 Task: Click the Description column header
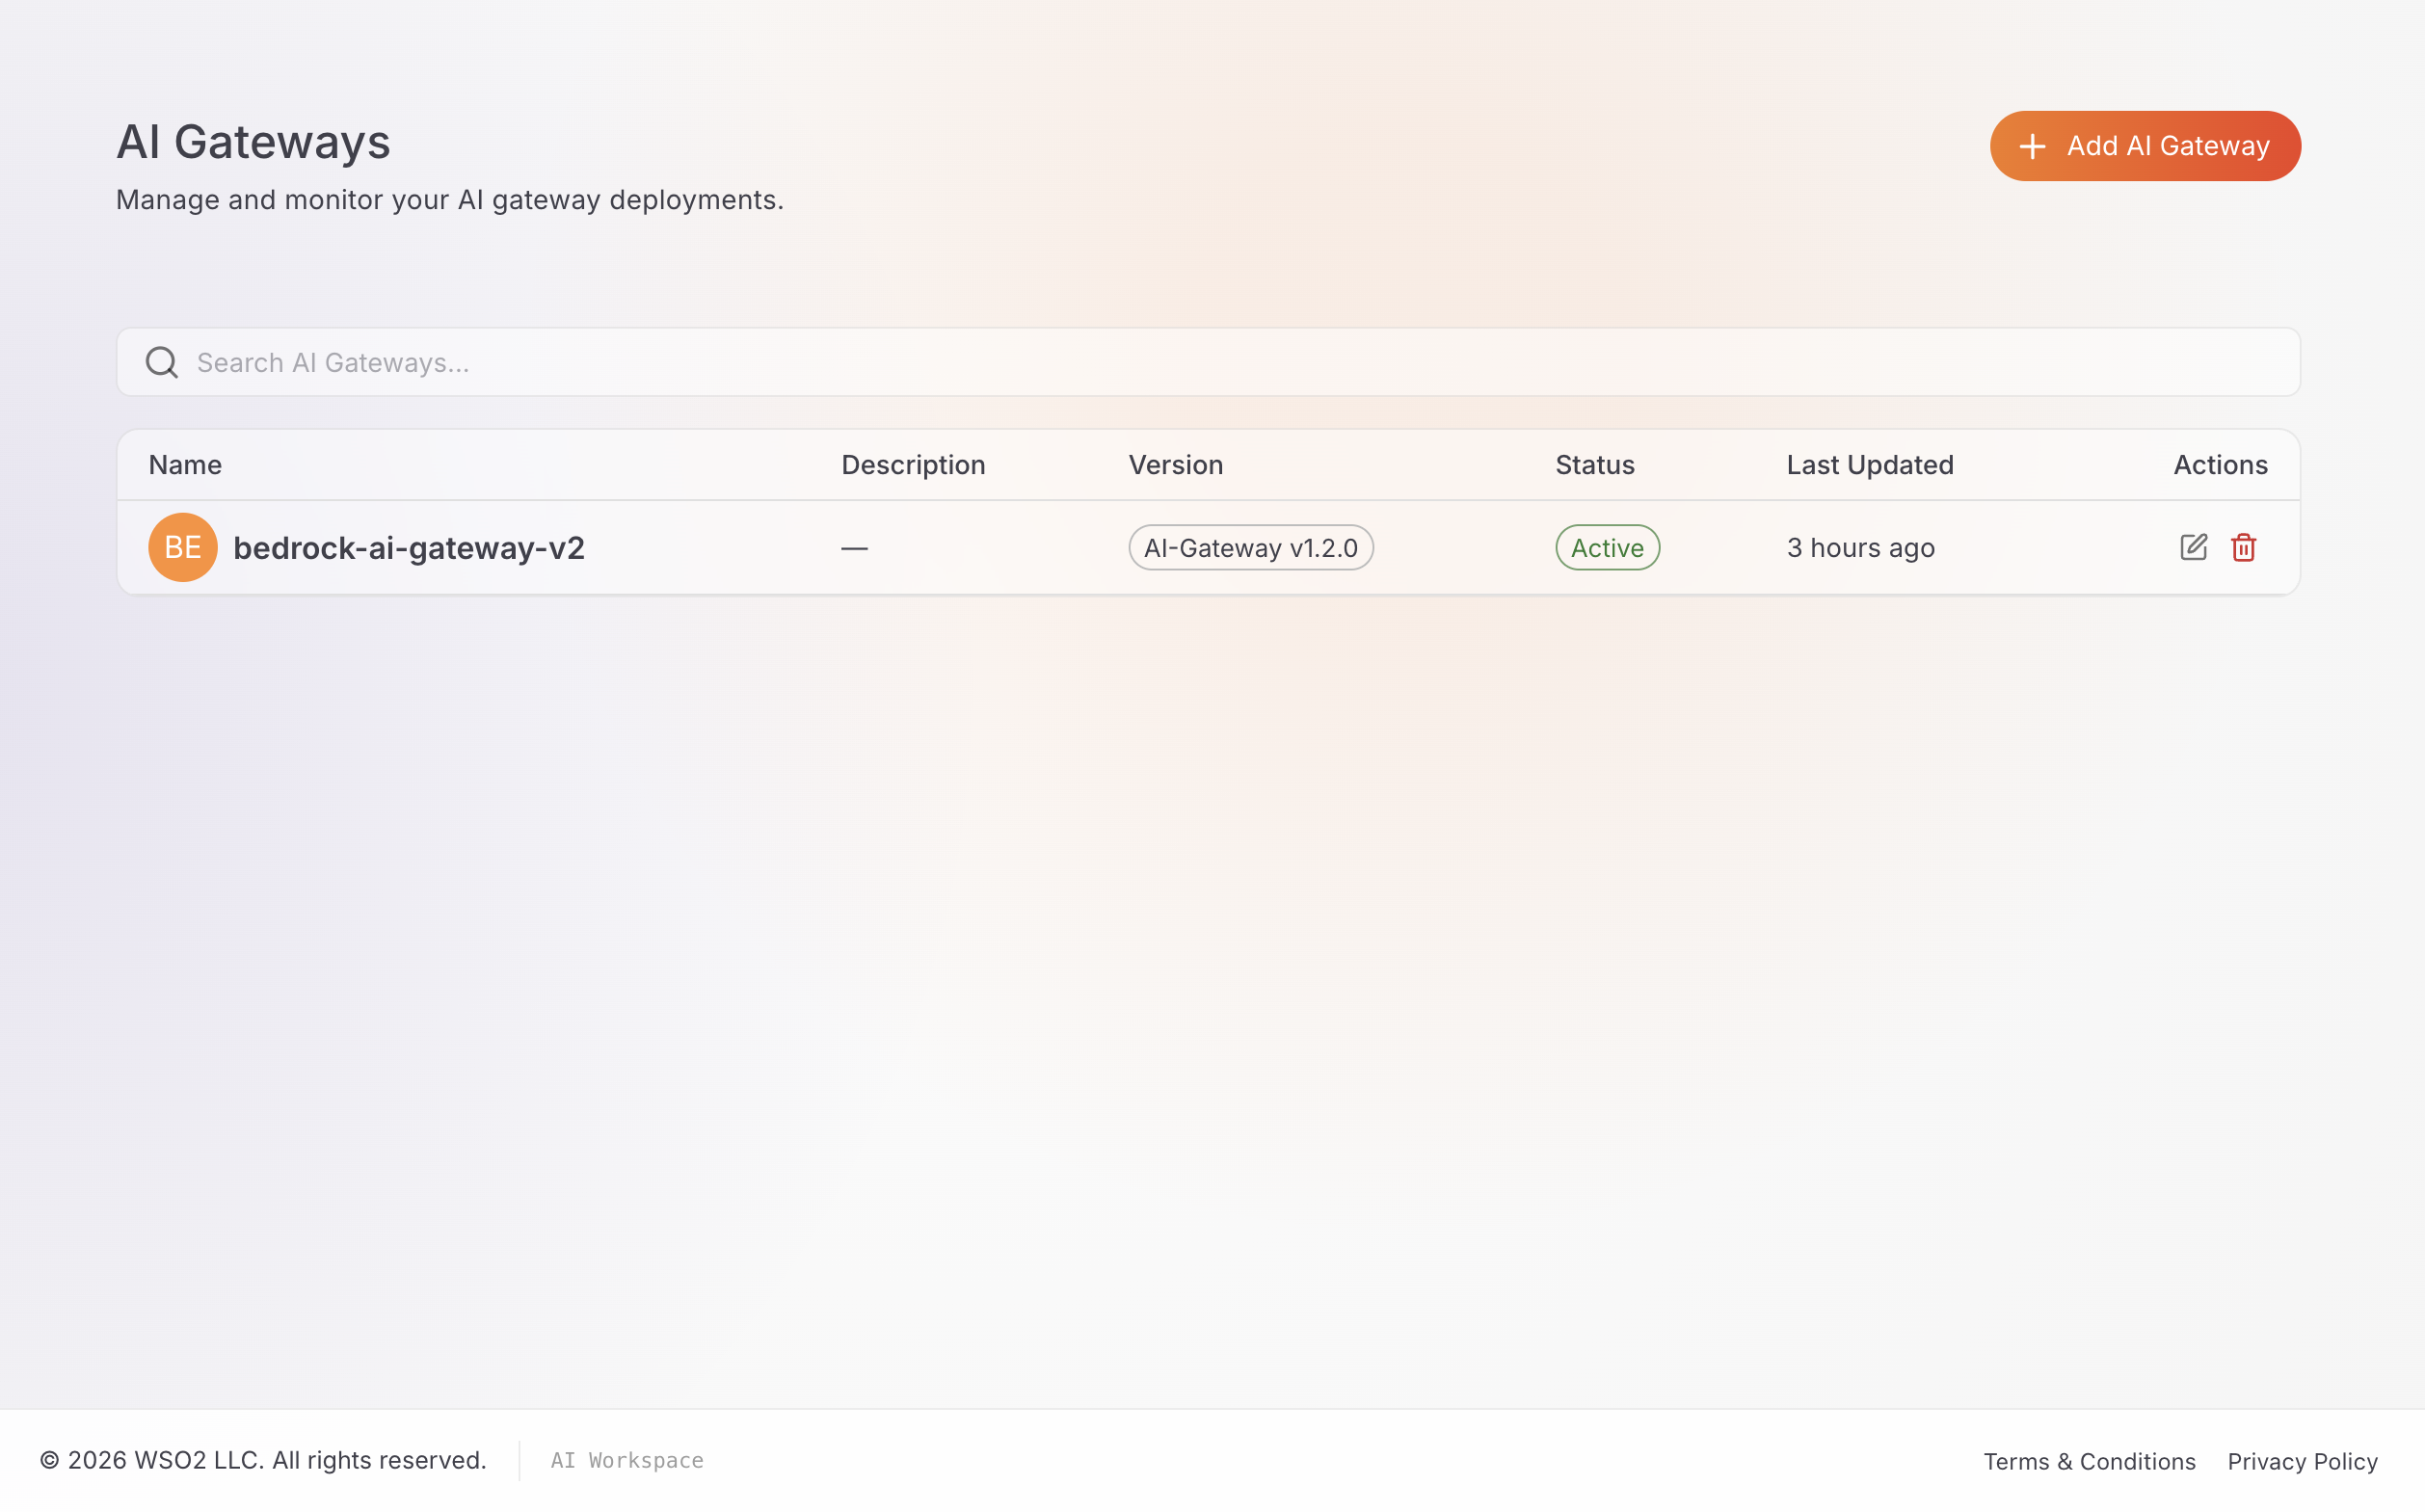point(913,465)
